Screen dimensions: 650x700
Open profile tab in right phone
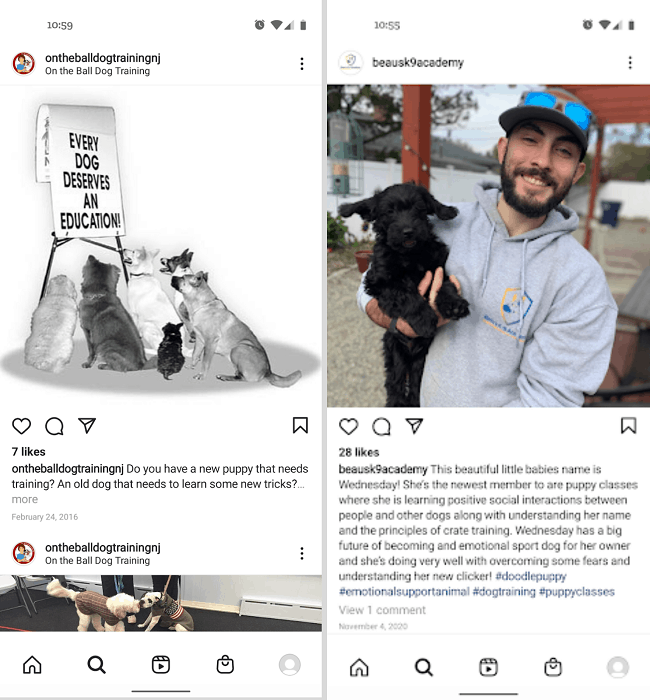tap(618, 667)
